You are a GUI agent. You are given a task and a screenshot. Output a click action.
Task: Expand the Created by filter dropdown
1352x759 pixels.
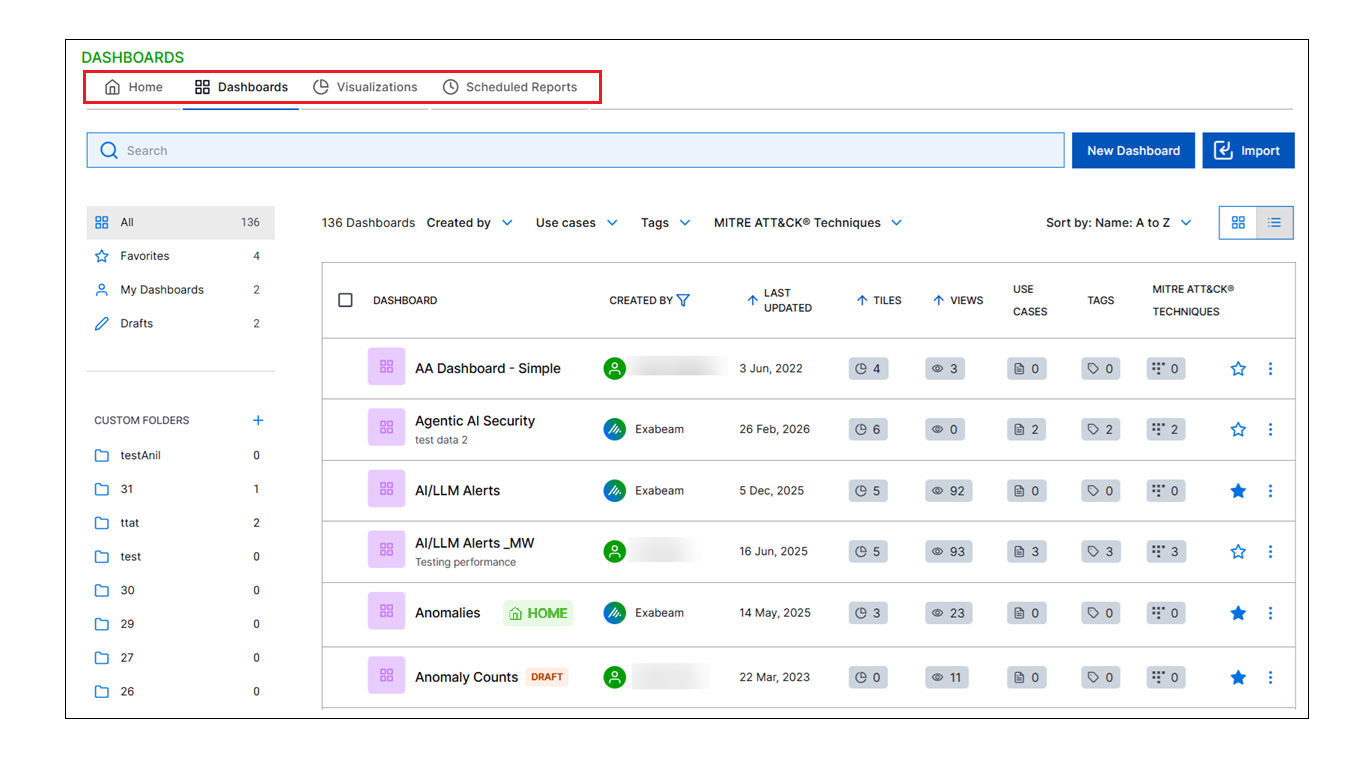click(x=469, y=223)
